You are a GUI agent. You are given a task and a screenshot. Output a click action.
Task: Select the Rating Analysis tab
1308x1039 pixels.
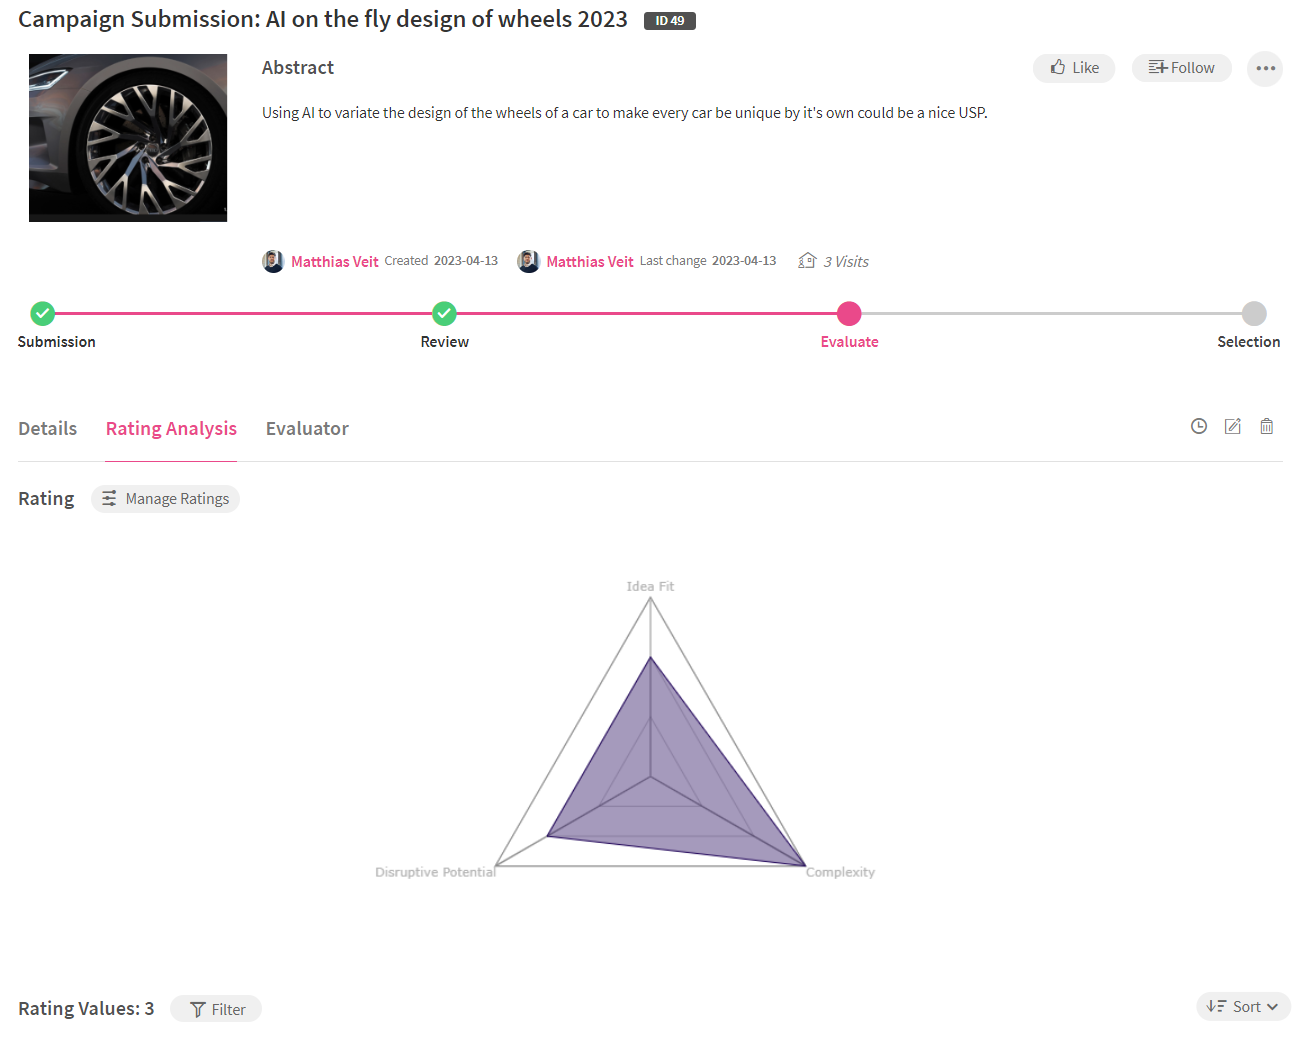pyautogui.click(x=171, y=428)
